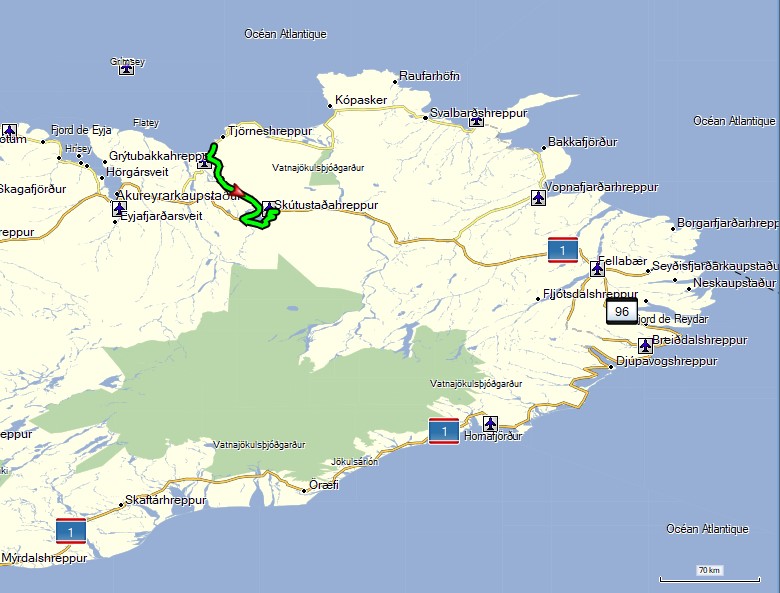
Task: Click the 70 km map scale bar
Action: coord(709,574)
